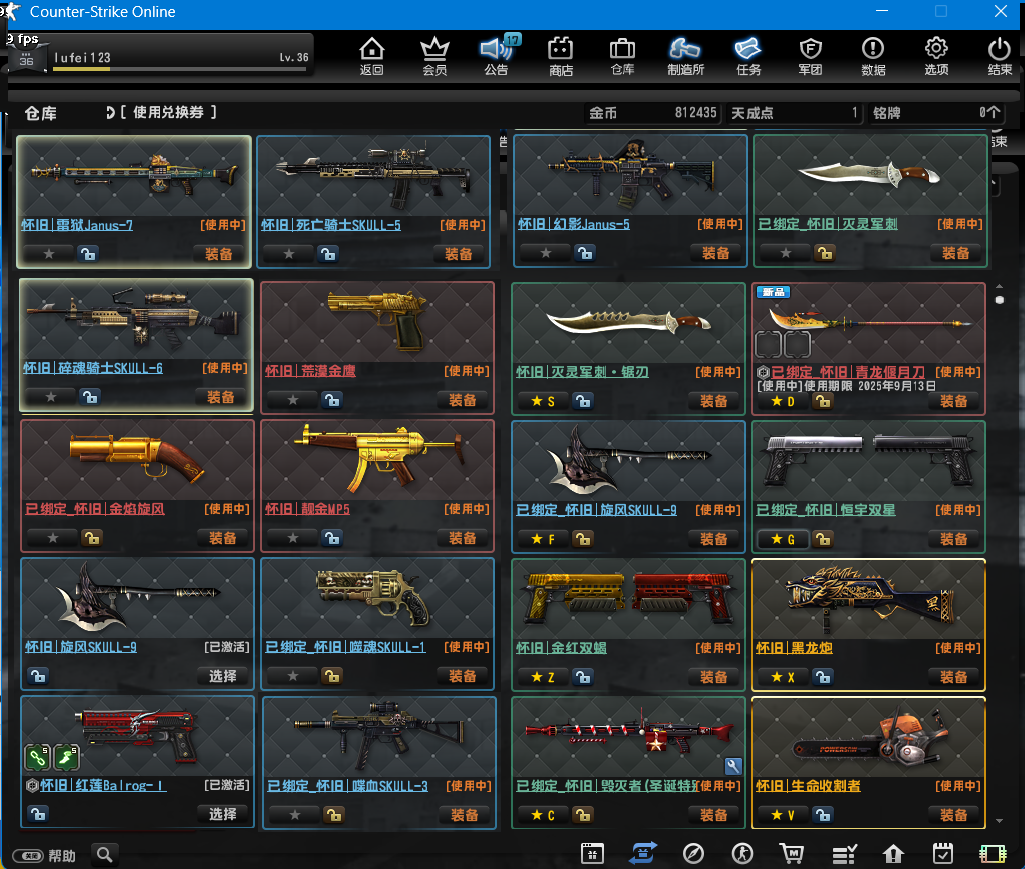The width and height of the screenshot is (1025, 869).
Task: Click the 铭牌 nameplate count field
Action: tap(937, 113)
